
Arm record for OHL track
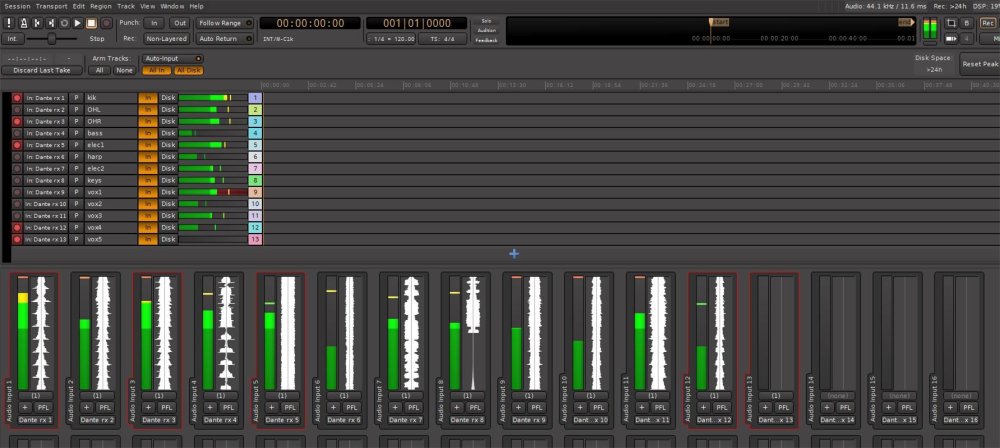(x=17, y=110)
